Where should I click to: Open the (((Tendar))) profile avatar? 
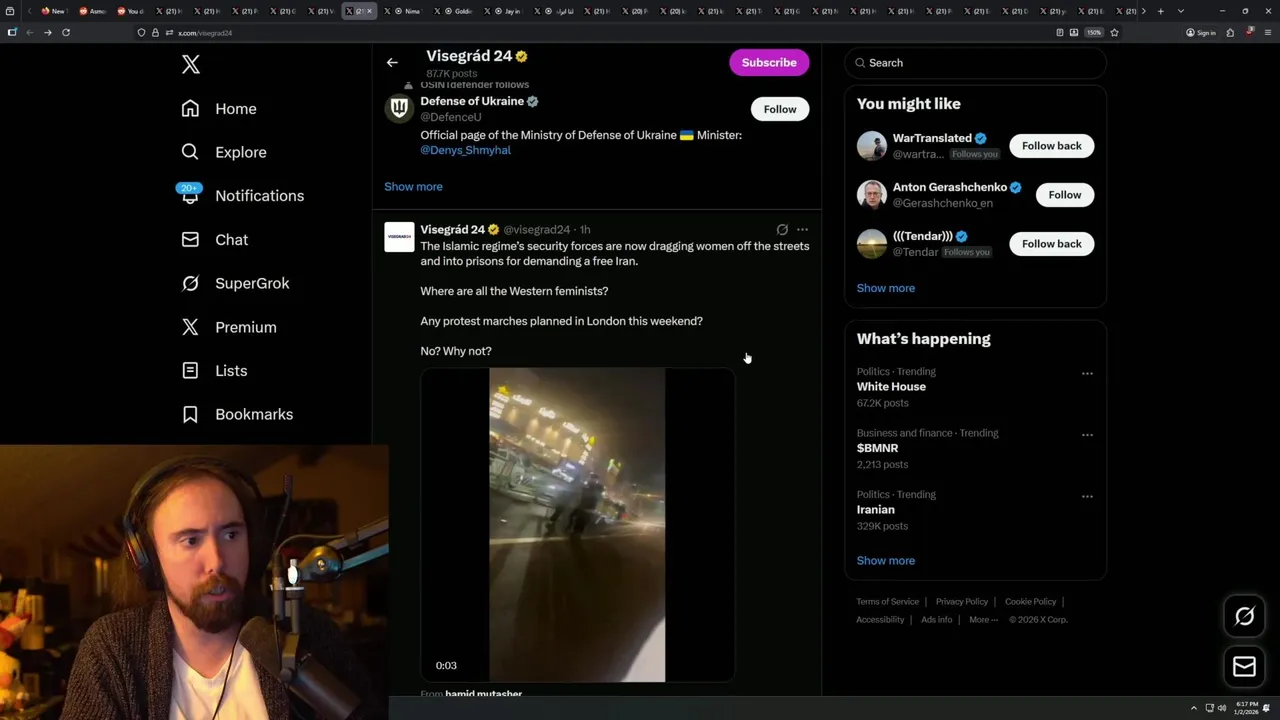(x=872, y=244)
